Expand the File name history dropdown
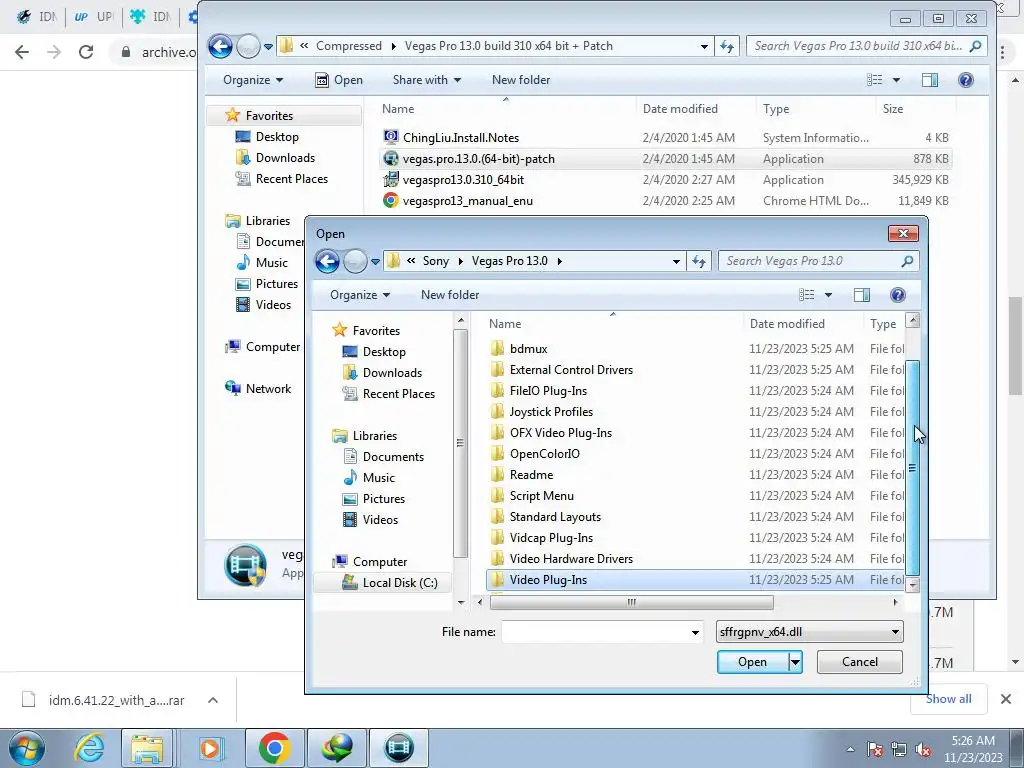 click(695, 632)
